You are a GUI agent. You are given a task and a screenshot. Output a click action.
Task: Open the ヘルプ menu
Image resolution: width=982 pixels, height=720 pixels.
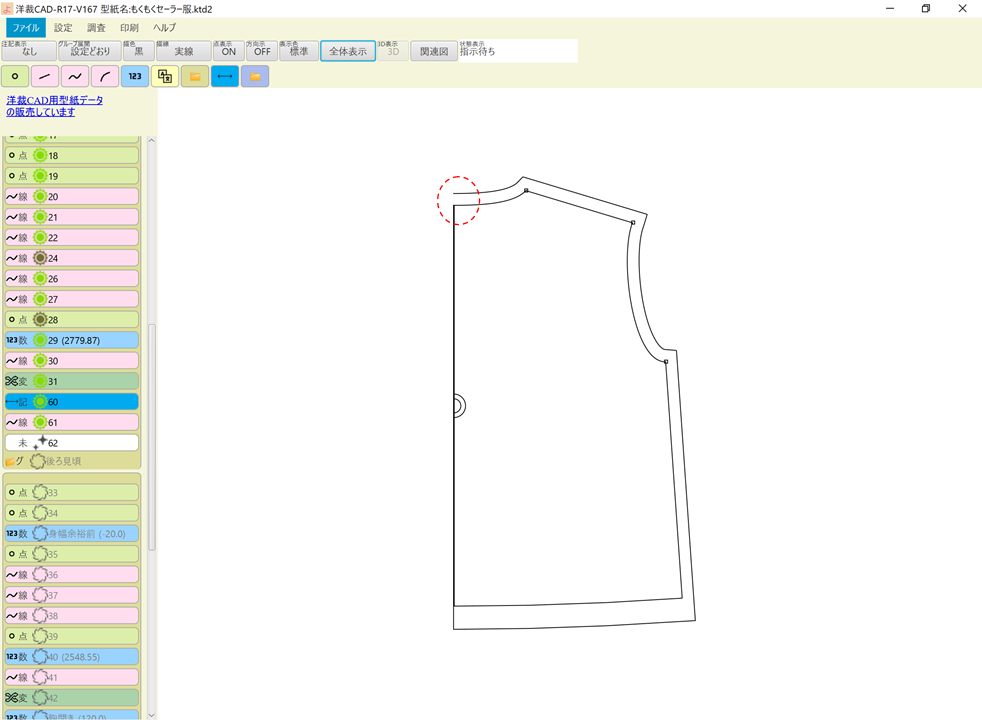[x=165, y=28]
